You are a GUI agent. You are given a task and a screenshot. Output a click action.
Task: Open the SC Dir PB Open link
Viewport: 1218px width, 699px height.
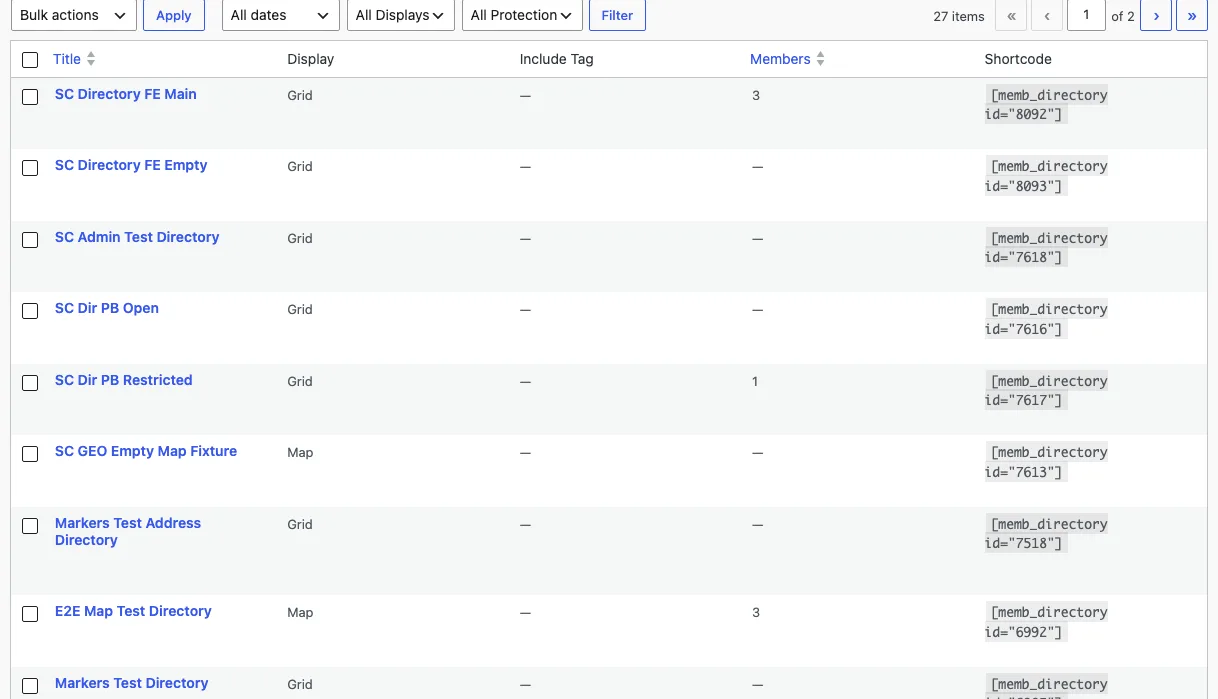tap(107, 308)
